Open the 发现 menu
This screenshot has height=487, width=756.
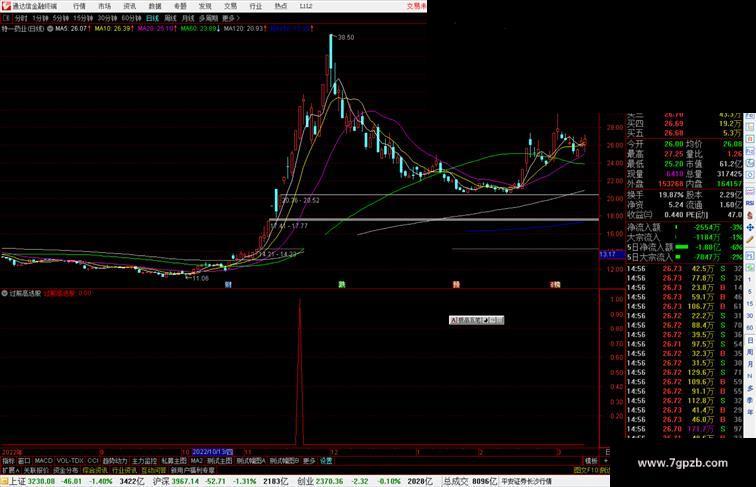[x=205, y=6]
